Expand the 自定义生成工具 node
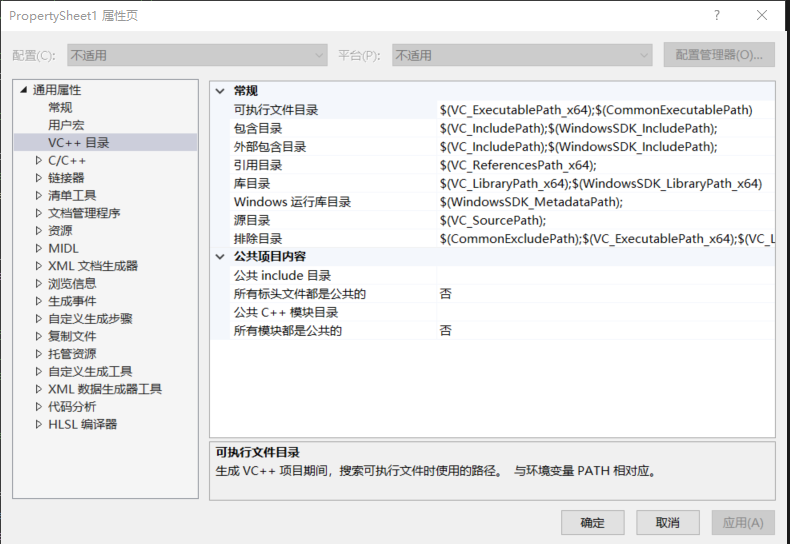This screenshot has width=790, height=544. click(39, 372)
